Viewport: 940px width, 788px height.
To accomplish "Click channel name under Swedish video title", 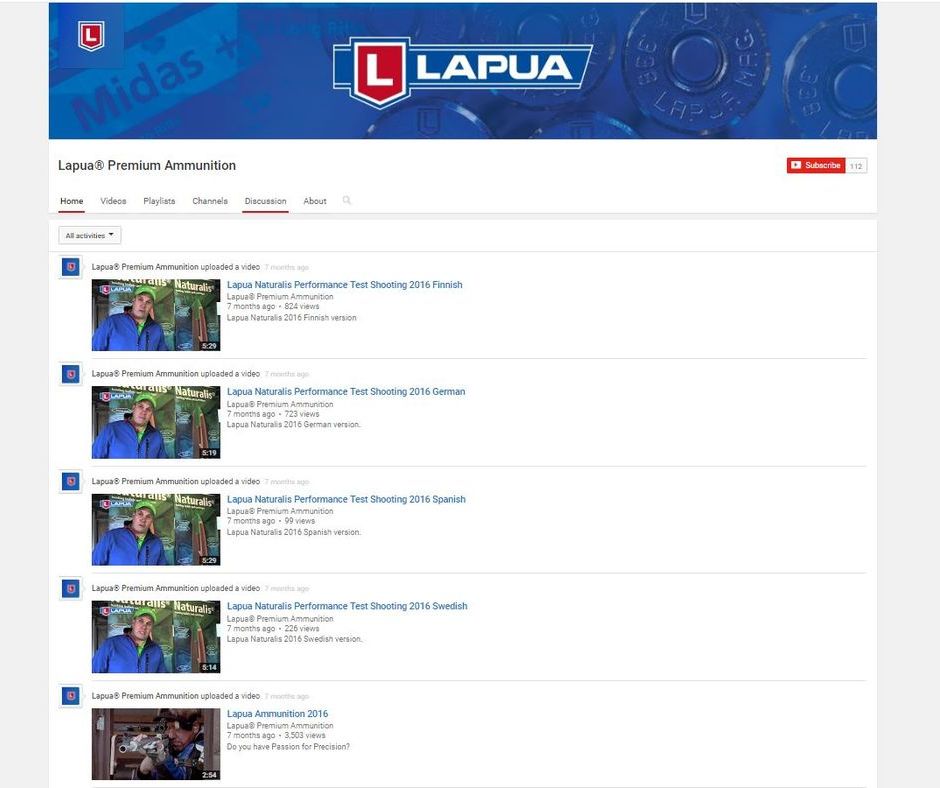I will [280, 618].
